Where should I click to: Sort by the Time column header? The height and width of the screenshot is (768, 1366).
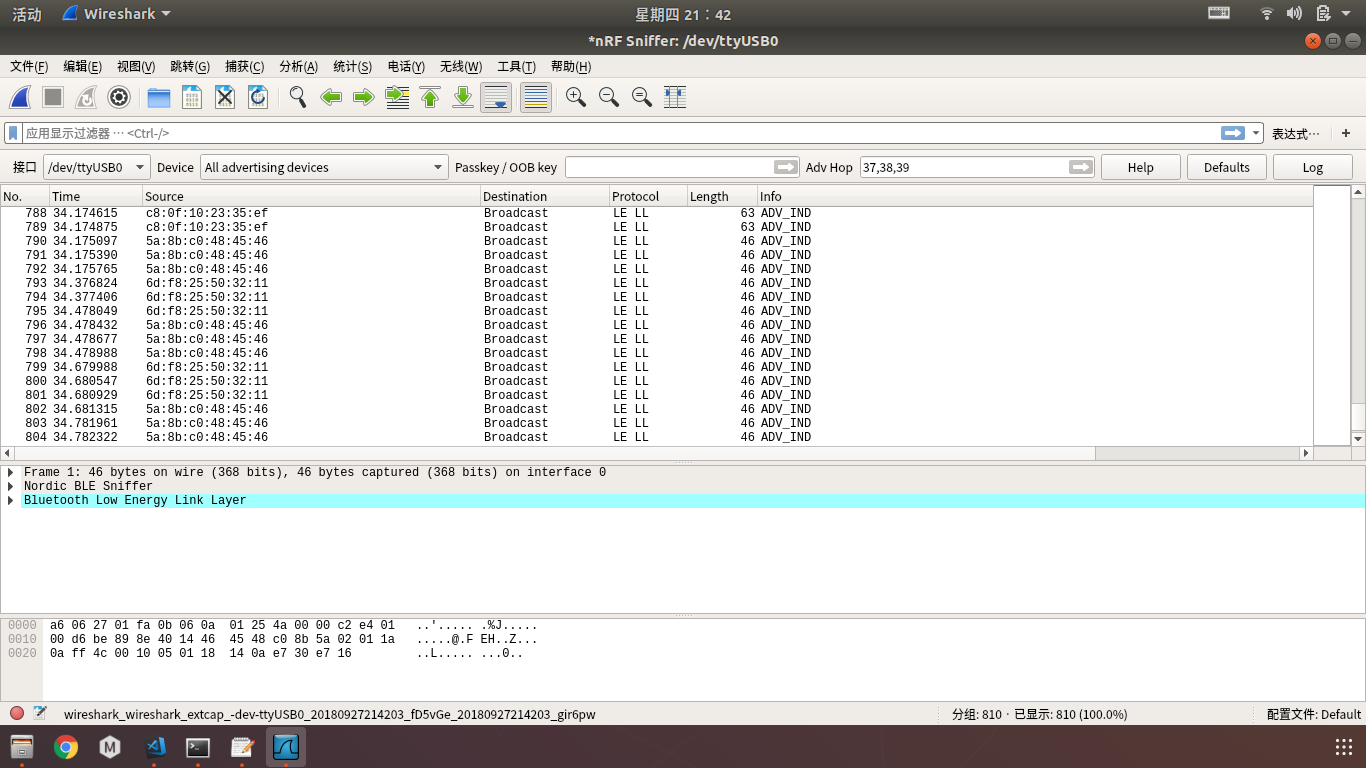point(96,196)
